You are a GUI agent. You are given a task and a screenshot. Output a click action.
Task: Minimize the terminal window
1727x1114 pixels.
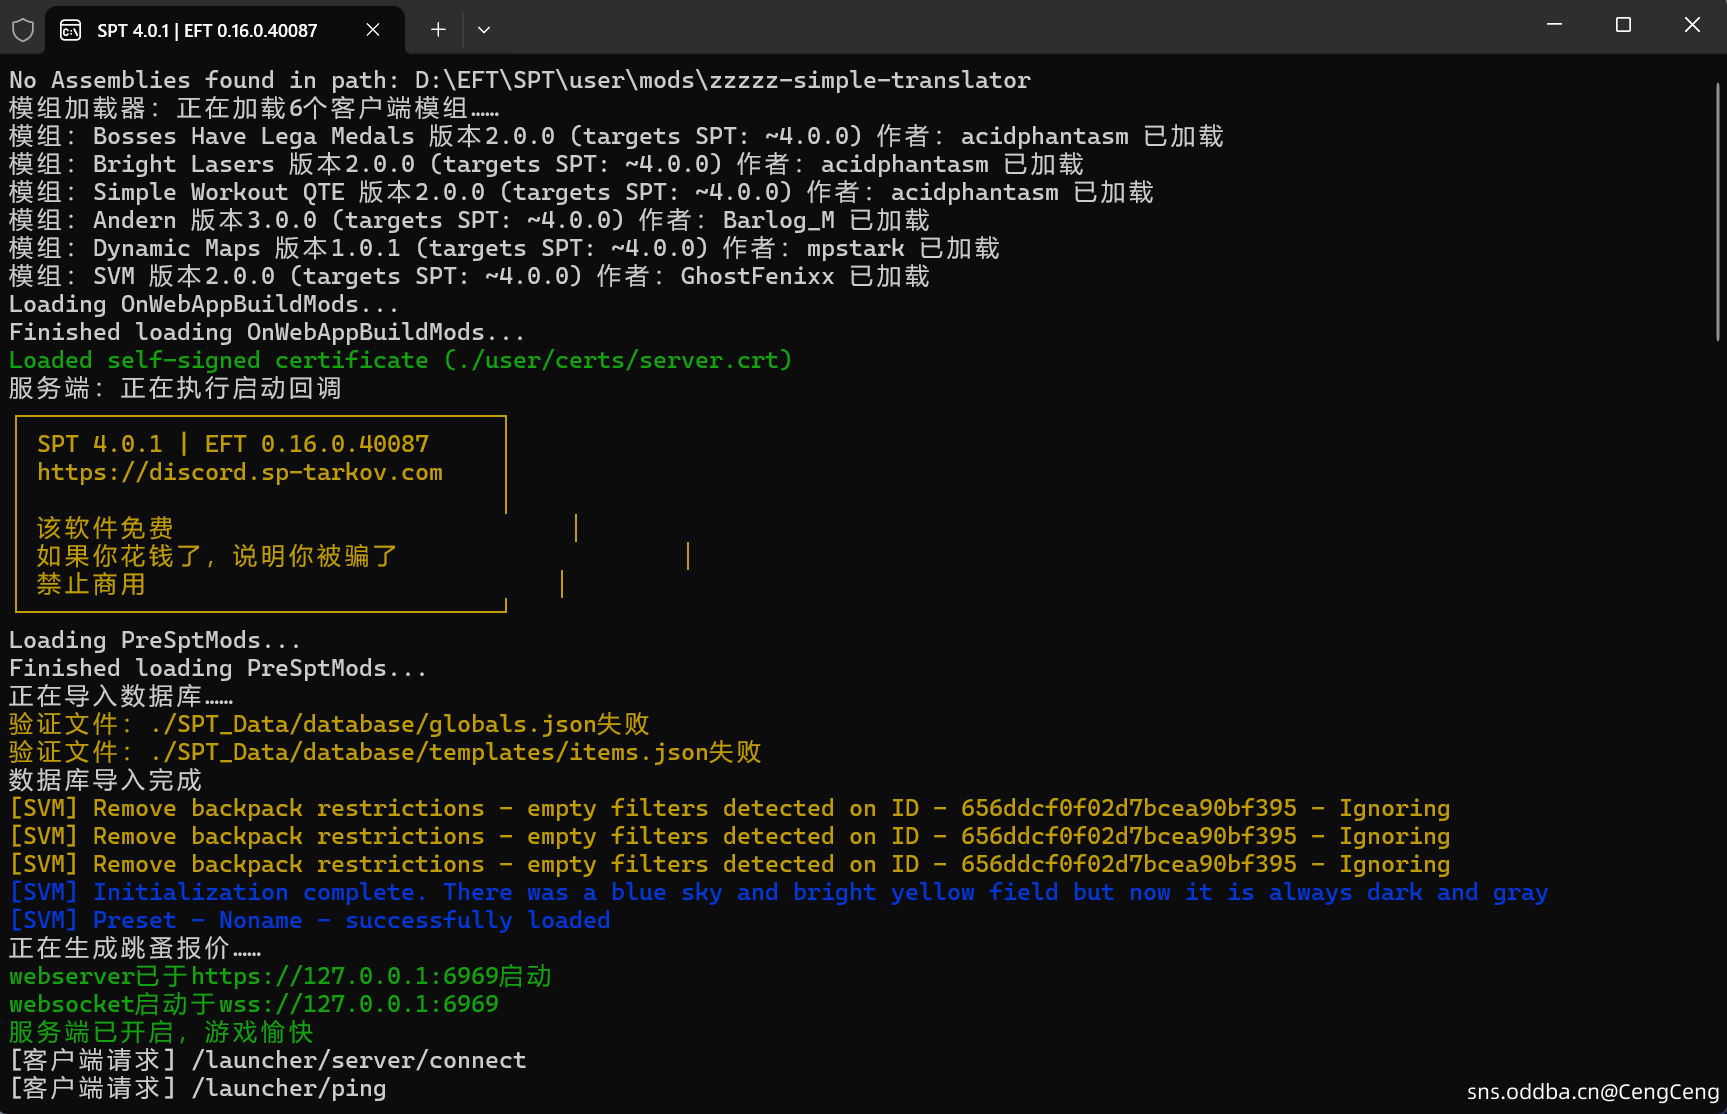[x=1554, y=25]
